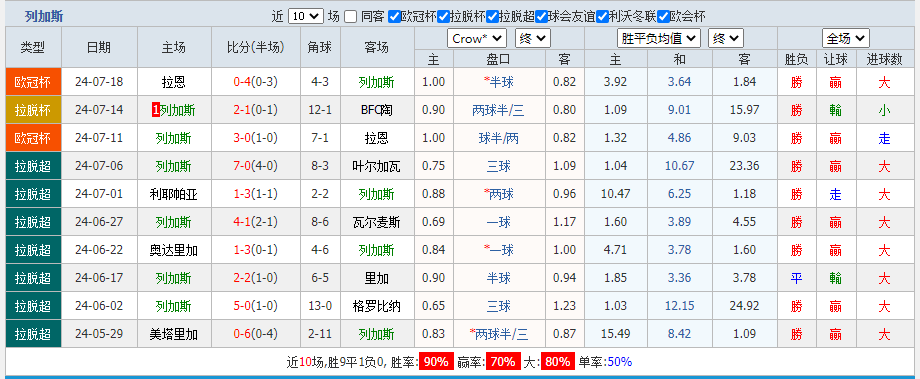Click the 50% odd rate value
This screenshot has width=920, height=379.
coord(620,361)
